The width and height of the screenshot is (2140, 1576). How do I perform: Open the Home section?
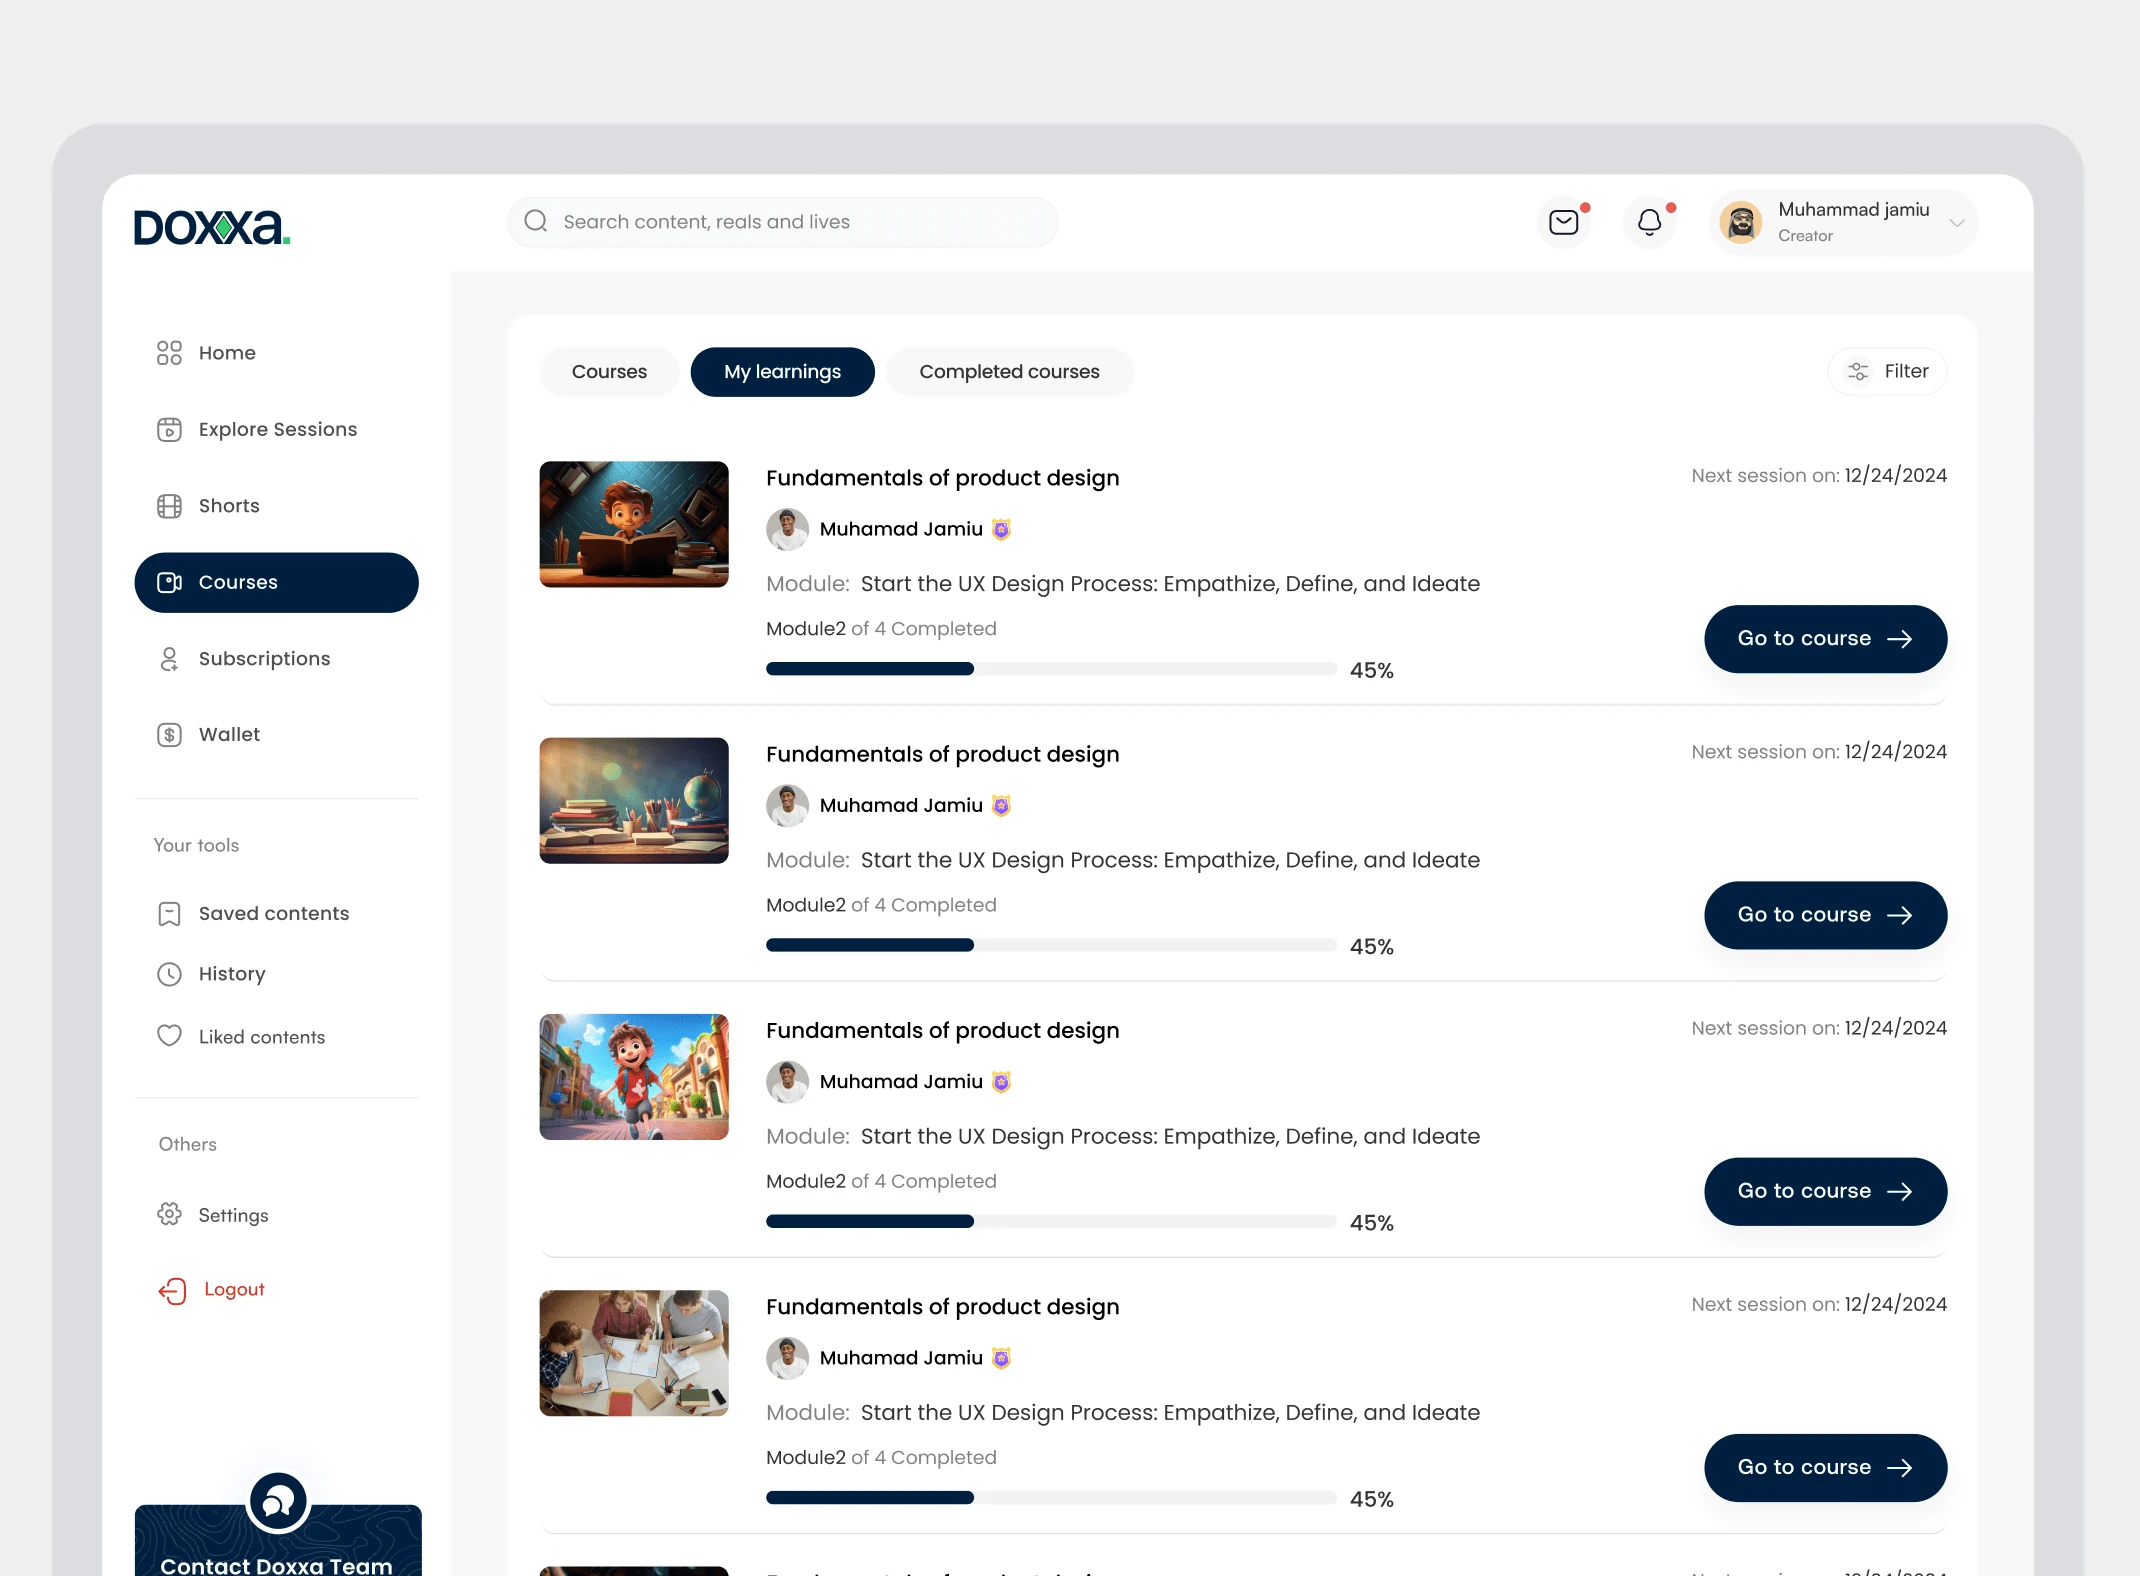226,352
